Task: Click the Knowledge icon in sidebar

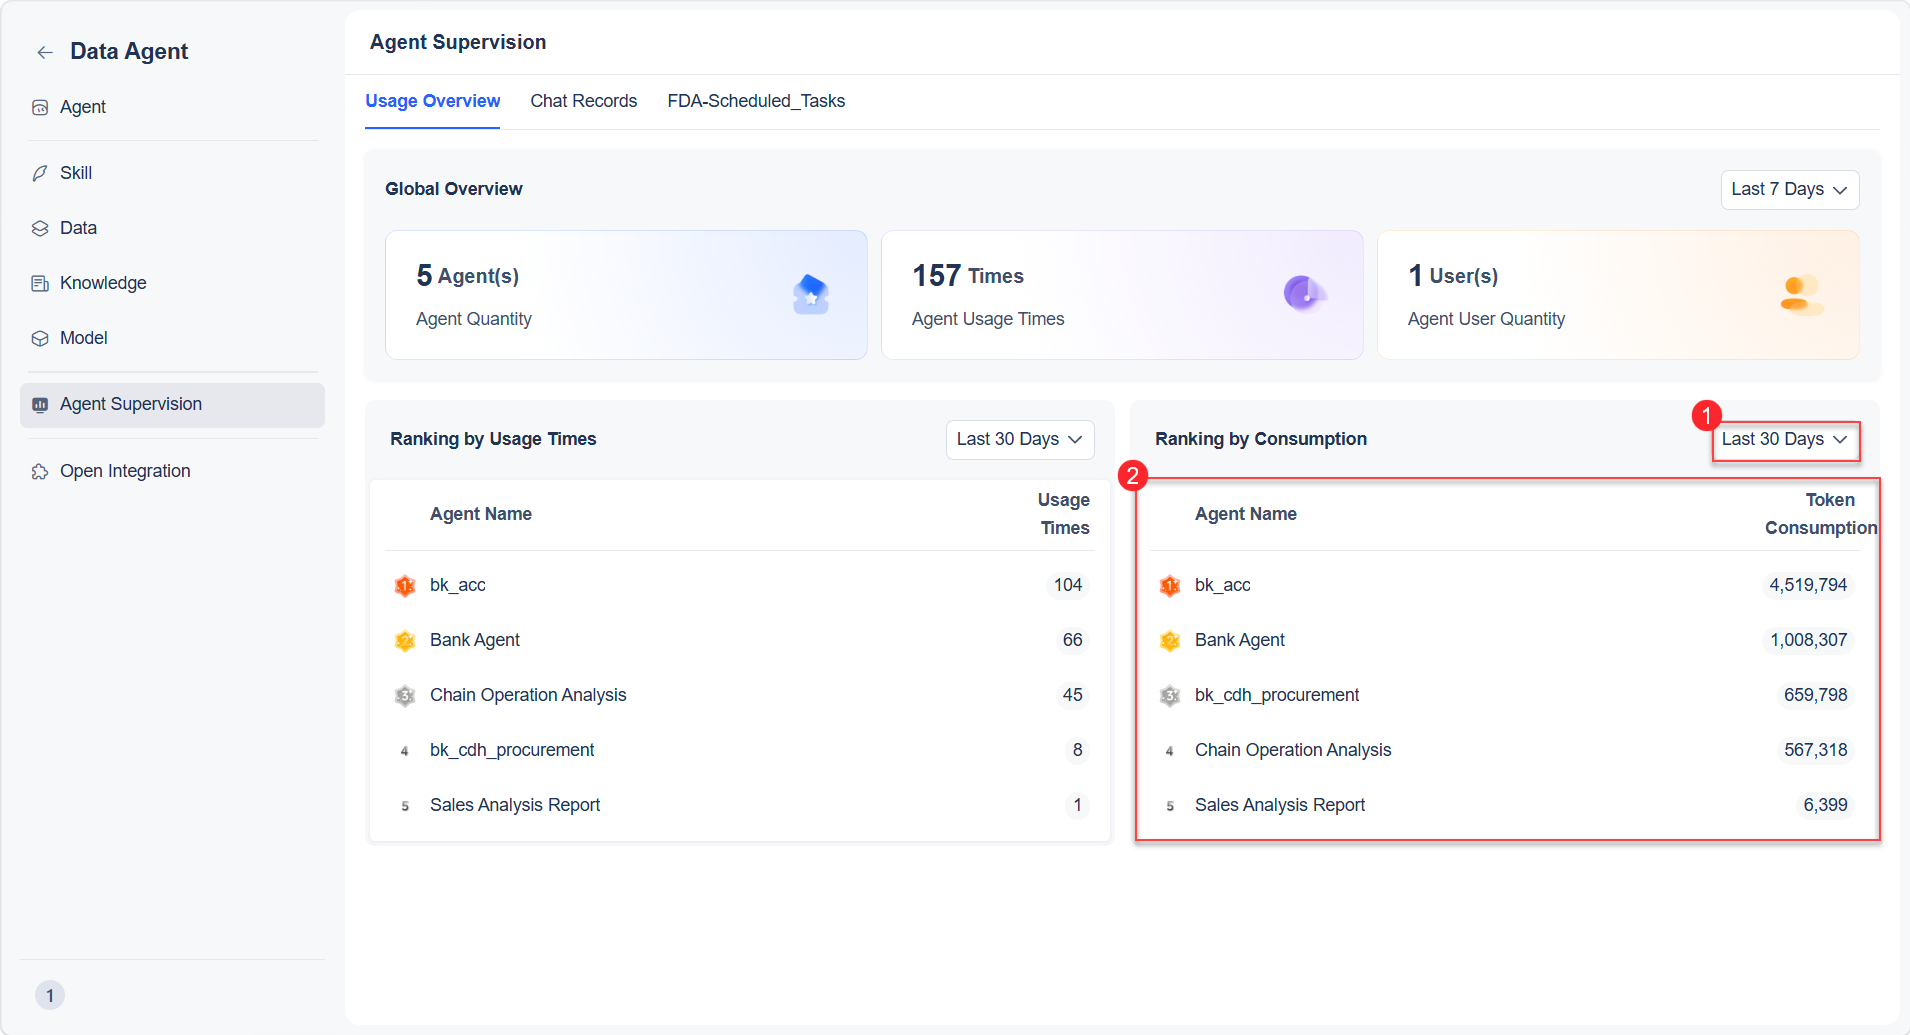Action: coord(40,283)
